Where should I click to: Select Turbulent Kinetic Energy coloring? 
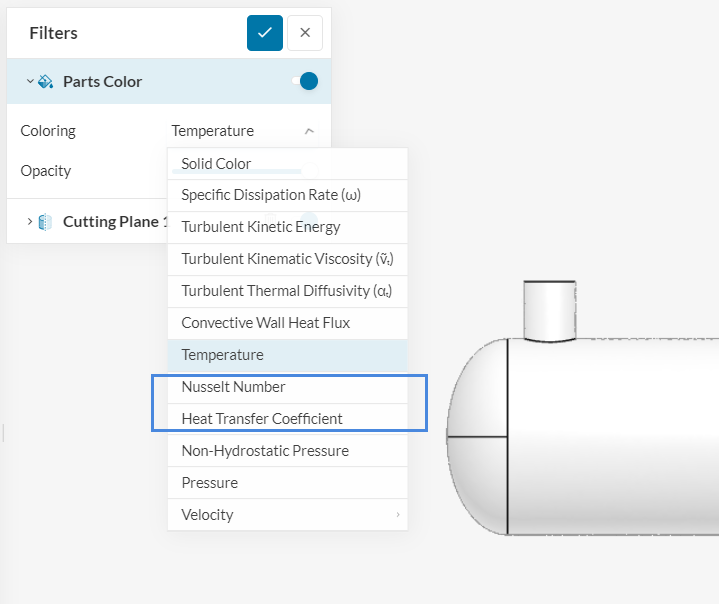coord(260,227)
